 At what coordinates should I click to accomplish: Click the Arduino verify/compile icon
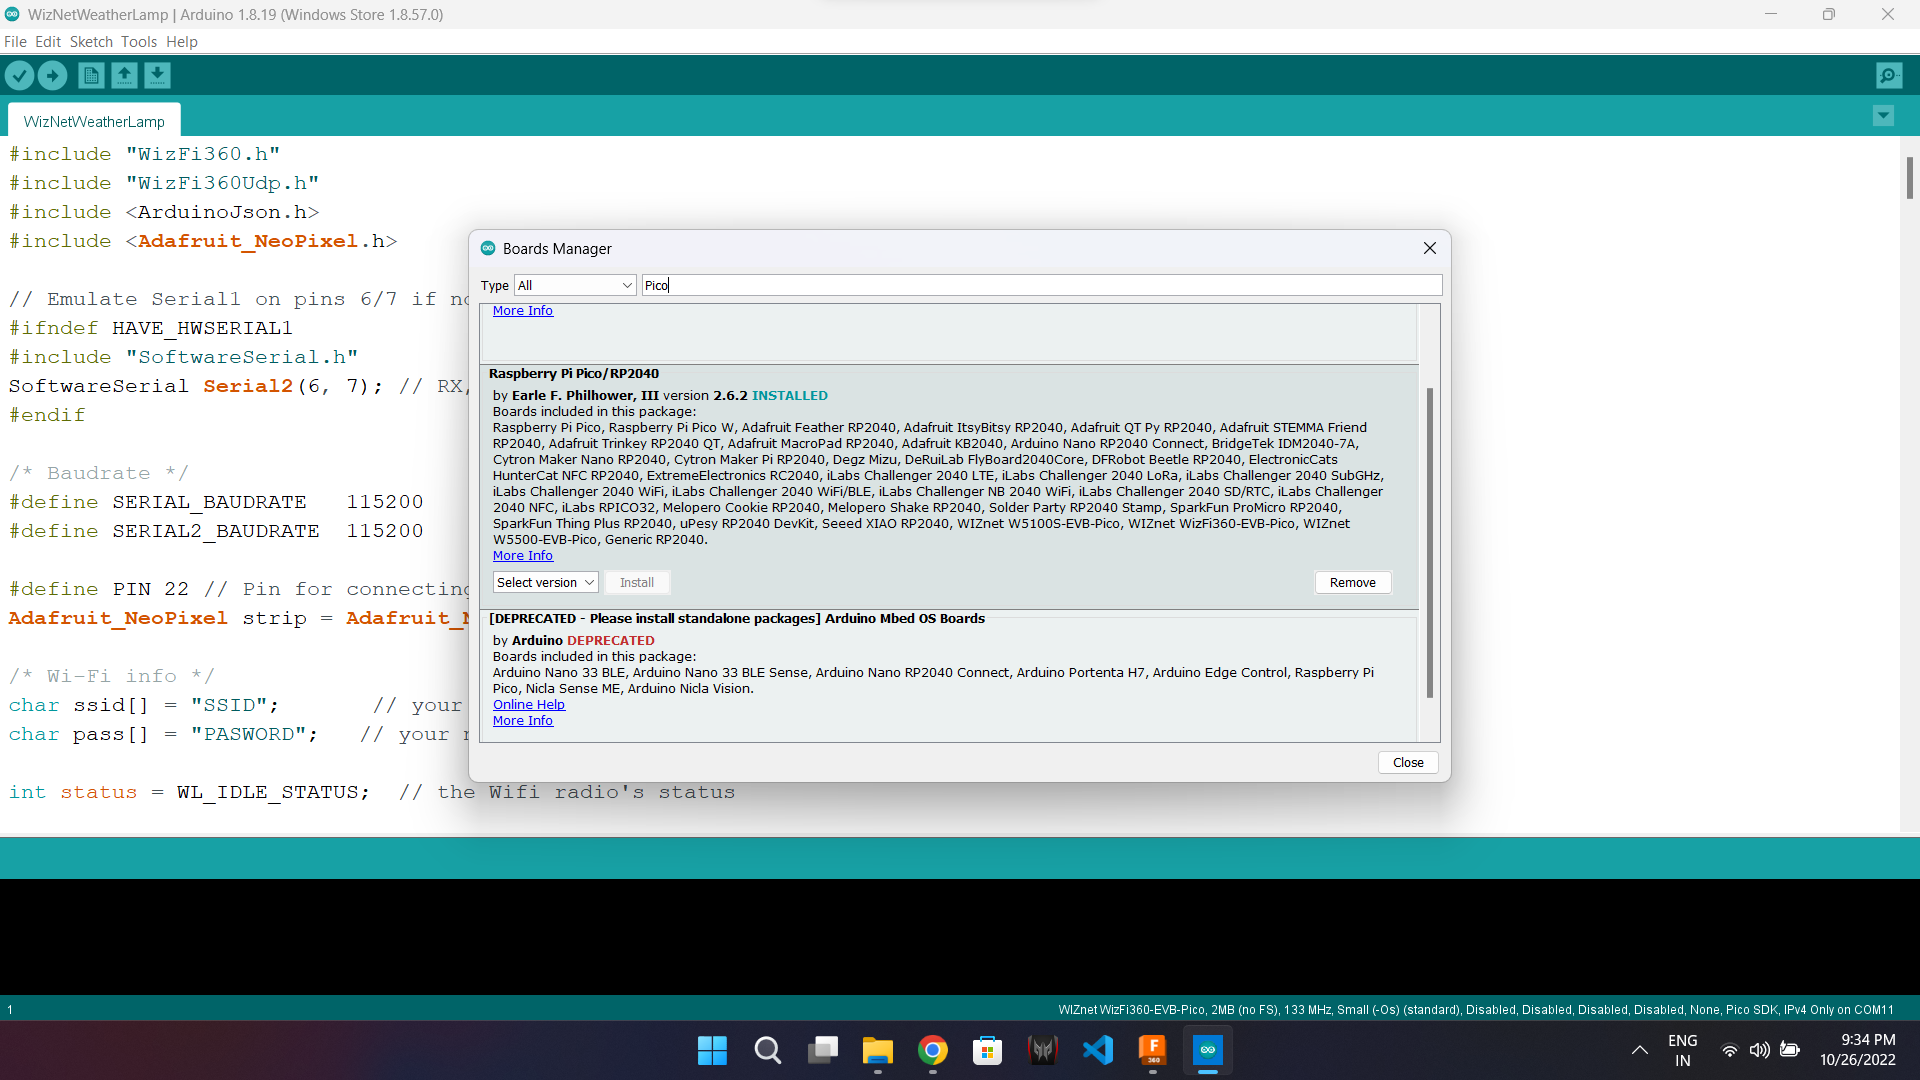[x=18, y=75]
